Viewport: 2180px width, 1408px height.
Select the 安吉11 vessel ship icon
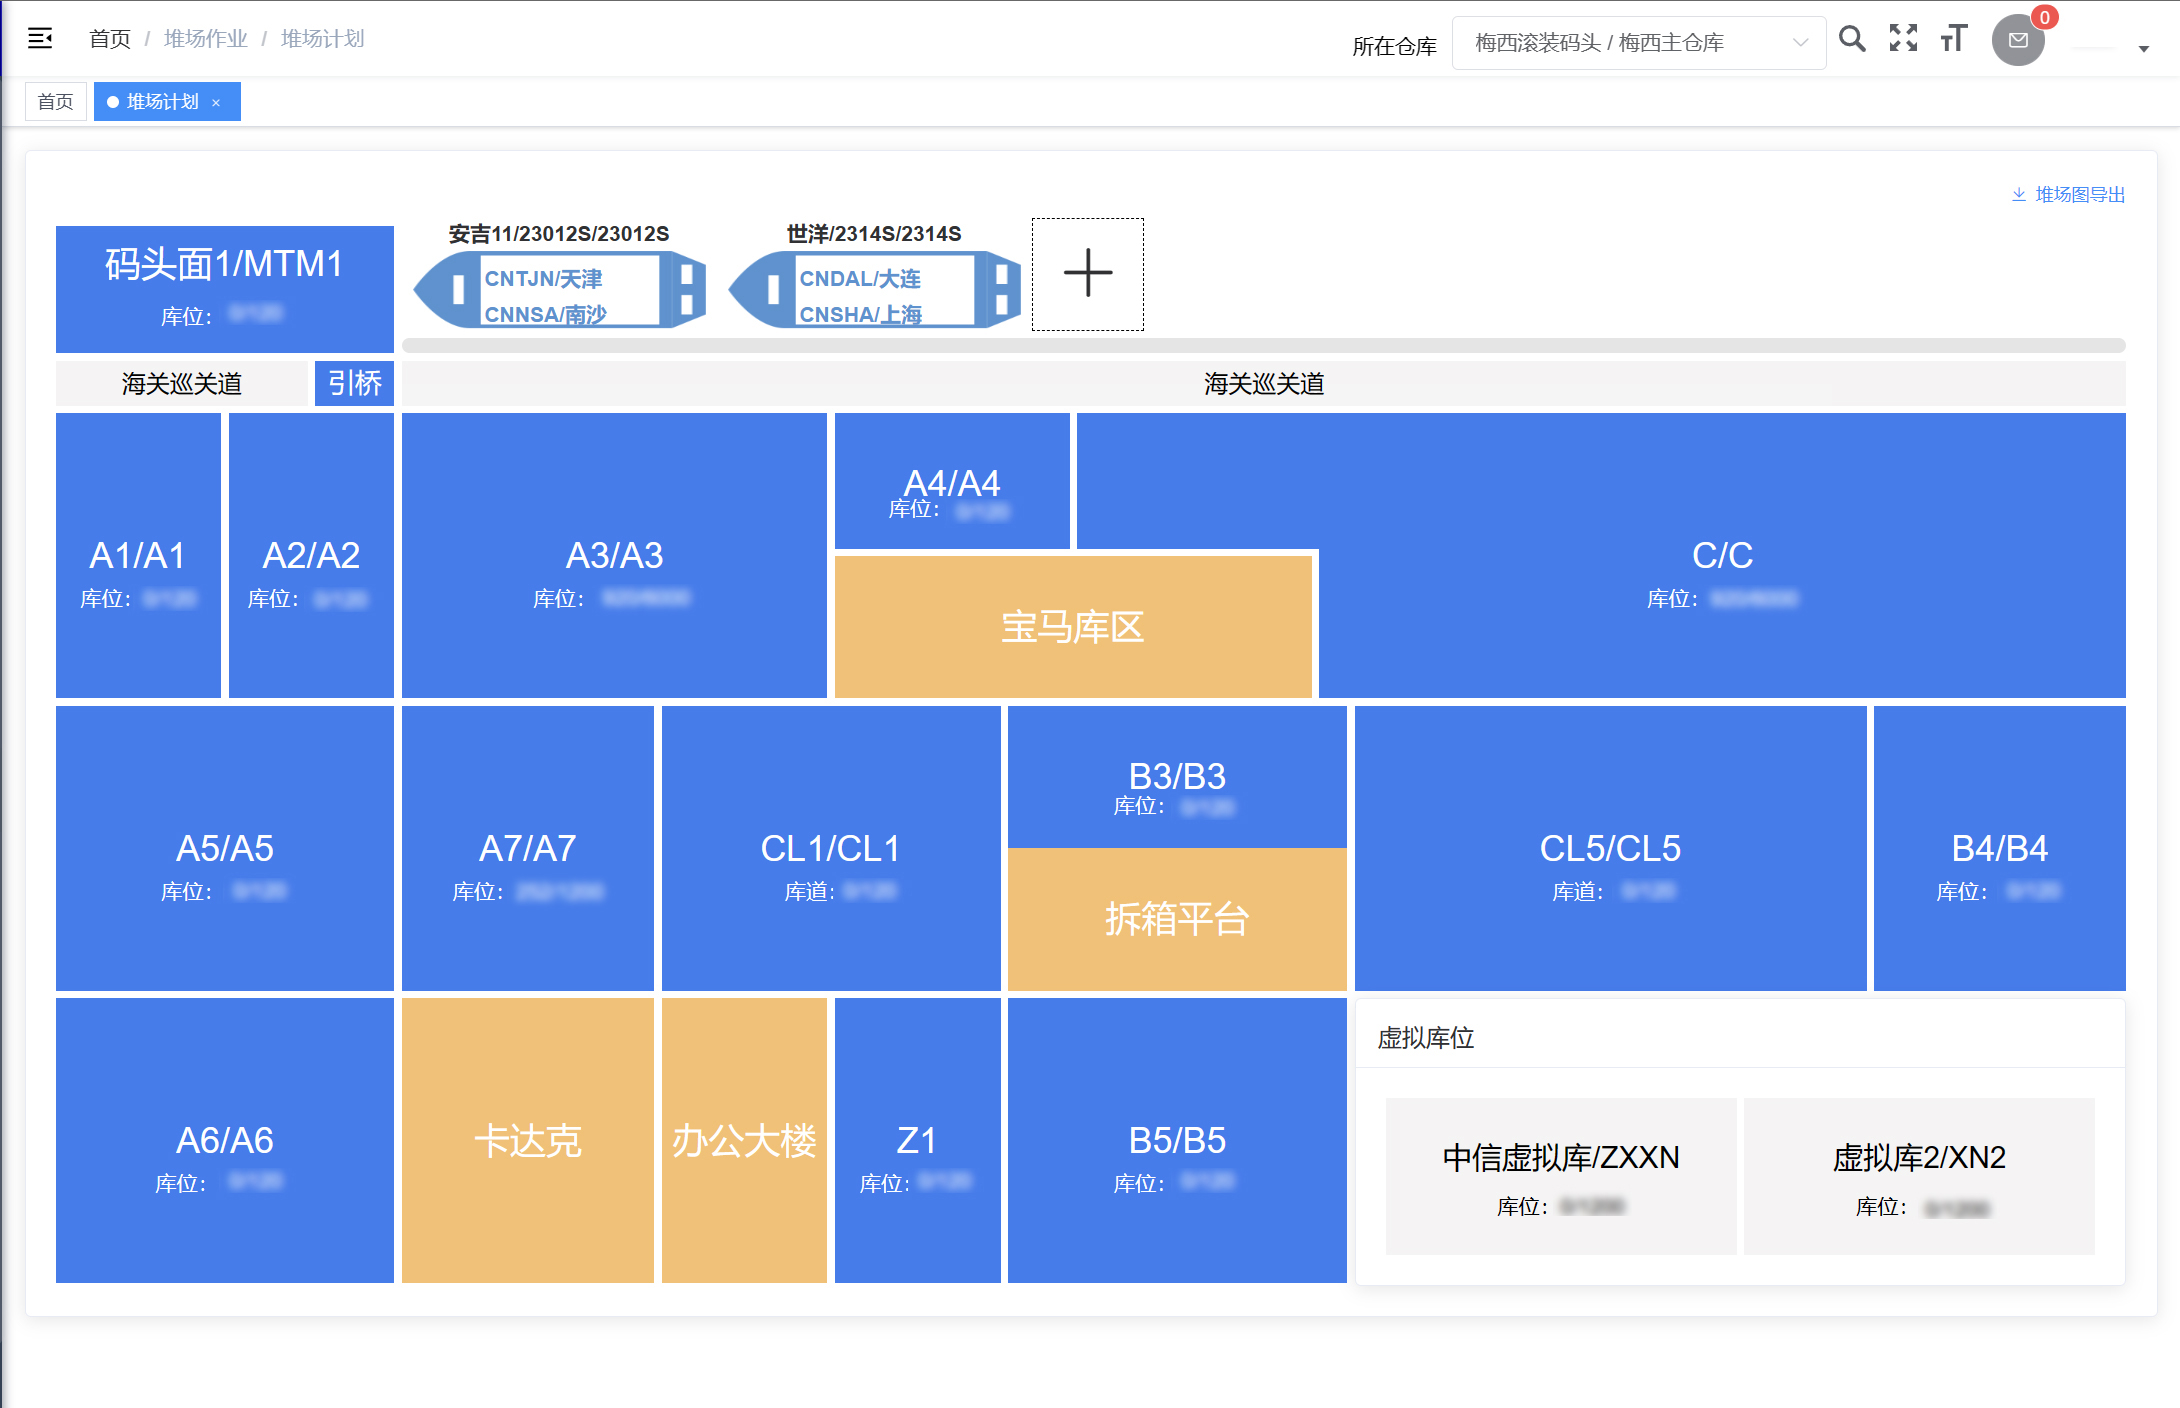tap(560, 289)
